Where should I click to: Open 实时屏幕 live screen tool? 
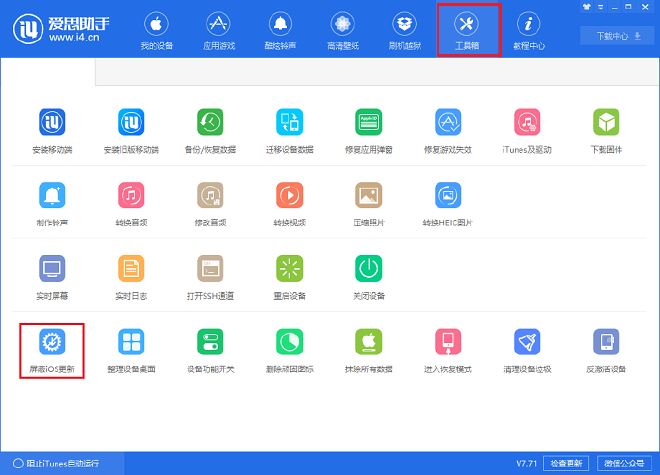point(51,268)
